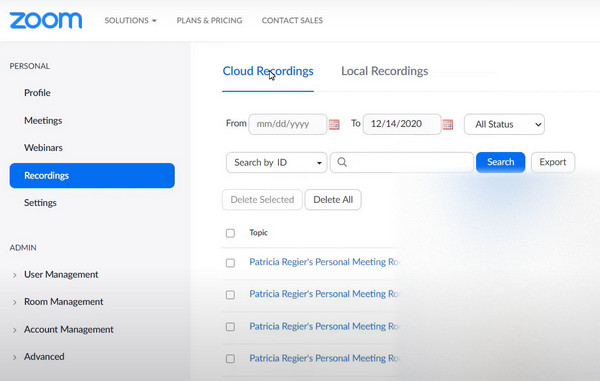Click the From date input field

point(288,124)
